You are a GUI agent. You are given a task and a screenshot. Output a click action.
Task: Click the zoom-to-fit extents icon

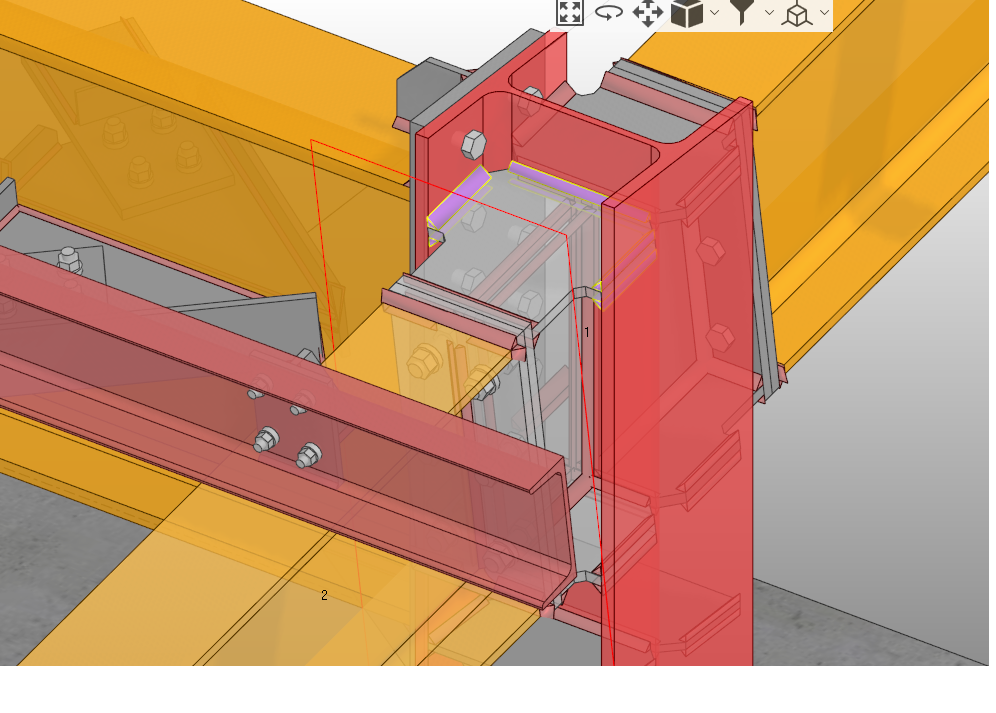[570, 13]
